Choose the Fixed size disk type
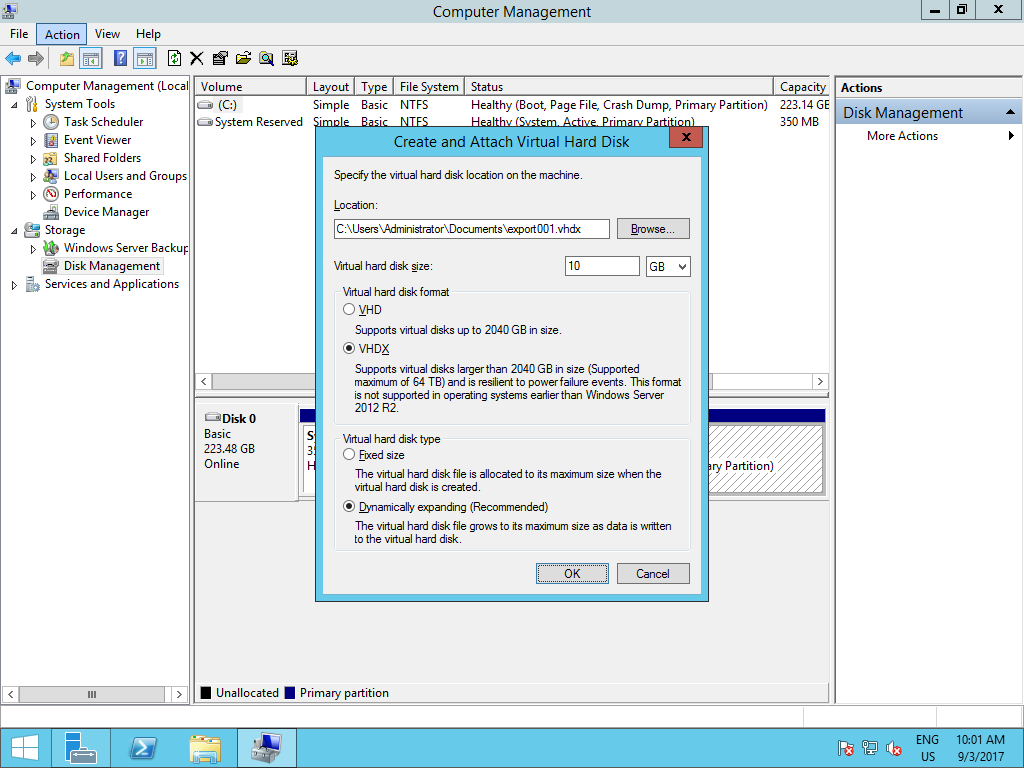This screenshot has height=768, width=1024. click(x=349, y=454)
